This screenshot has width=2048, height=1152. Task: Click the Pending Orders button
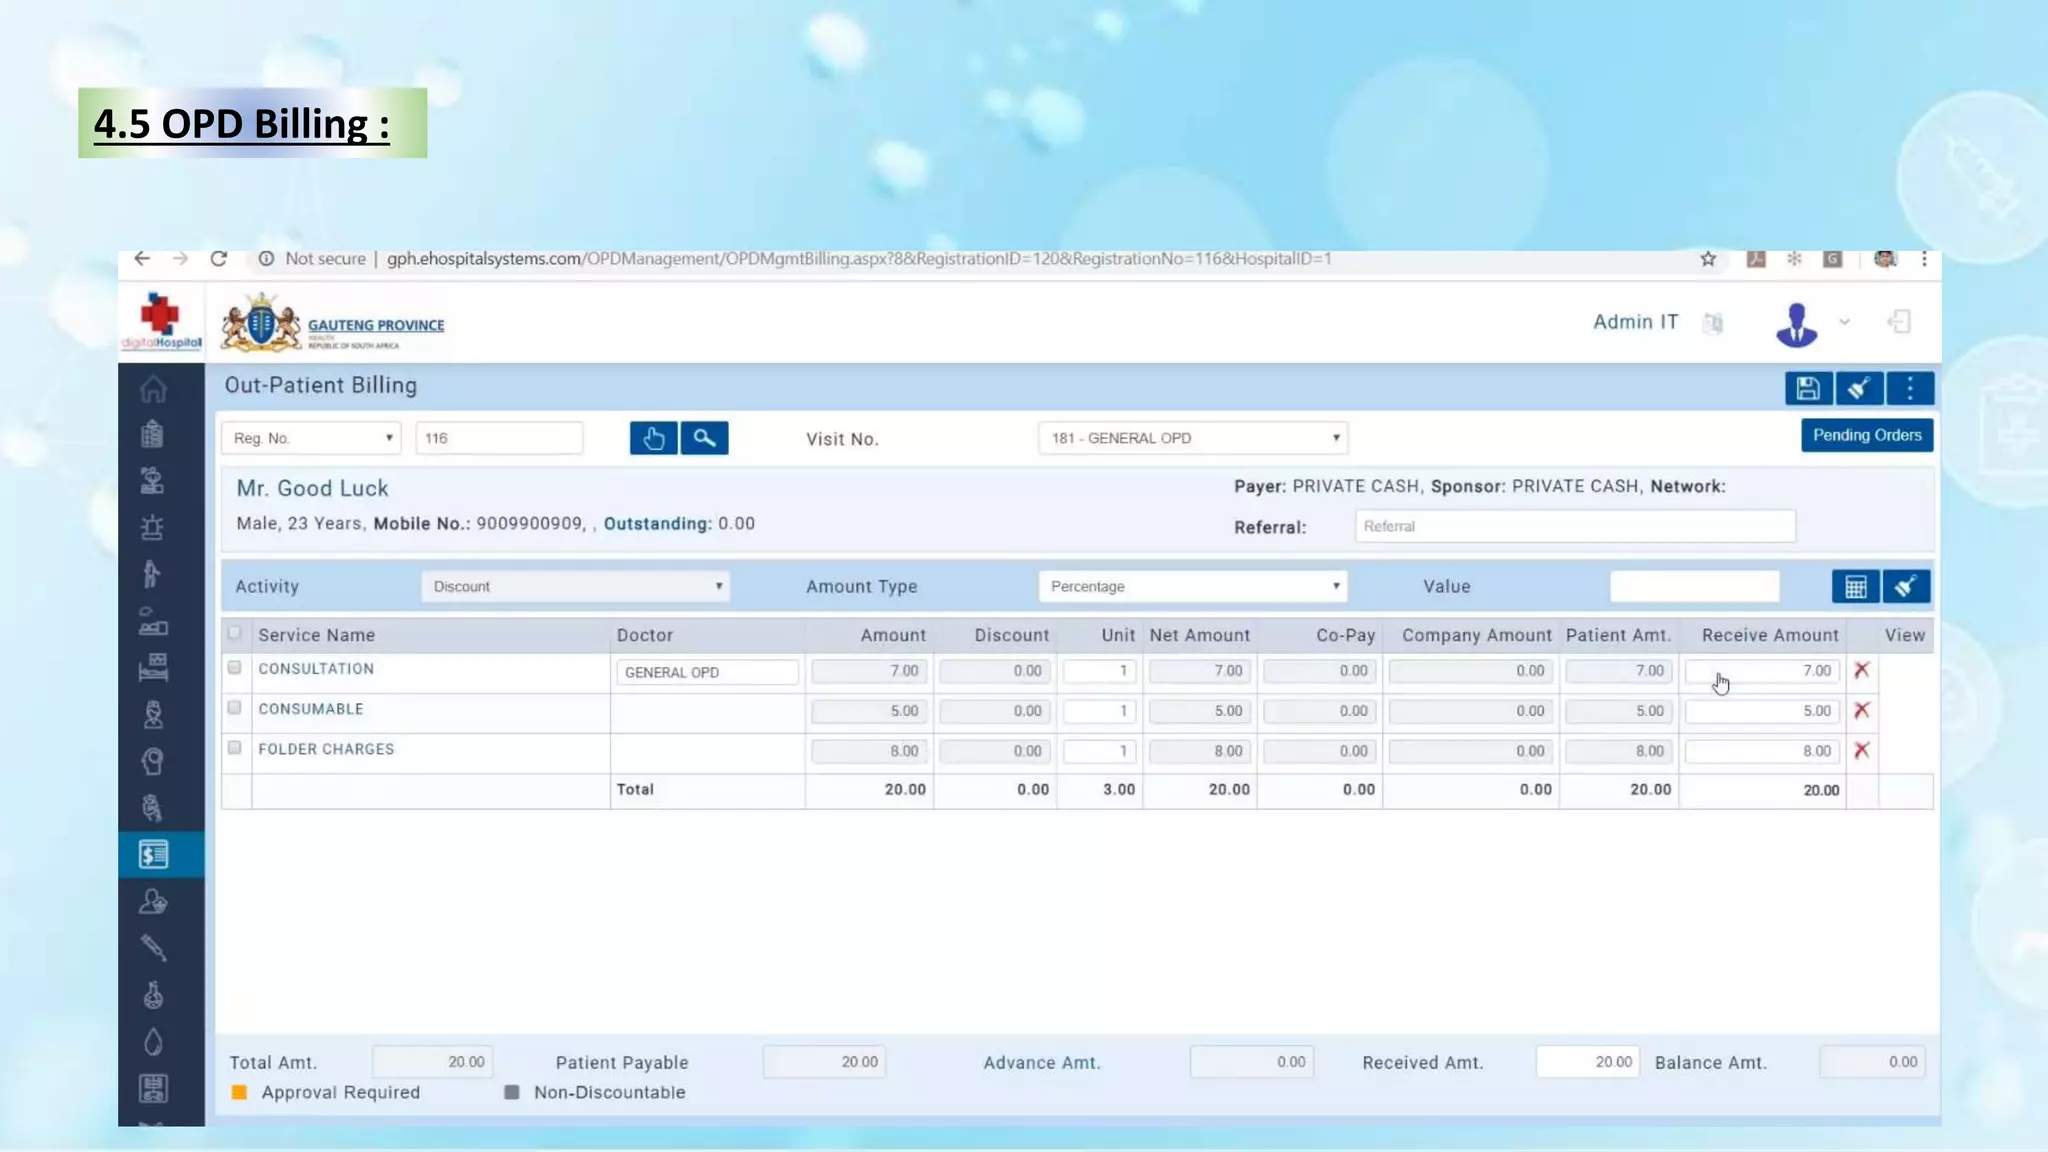pyautogui.click(x=1867, y=435)
